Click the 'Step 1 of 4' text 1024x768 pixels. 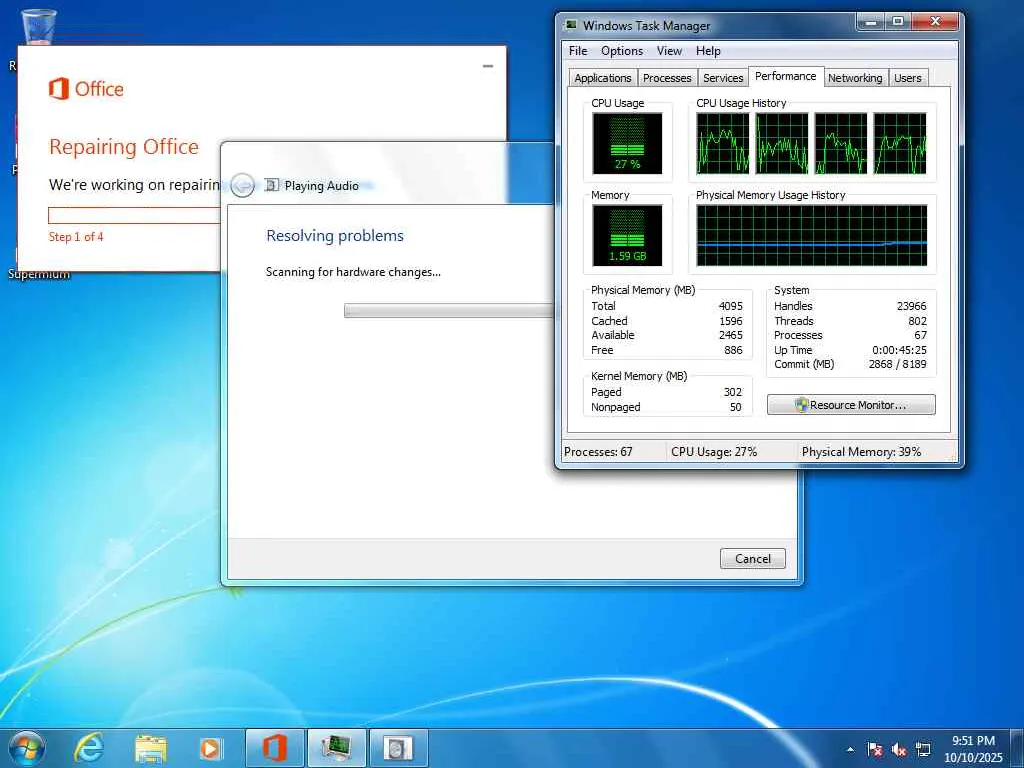(76, 236)
